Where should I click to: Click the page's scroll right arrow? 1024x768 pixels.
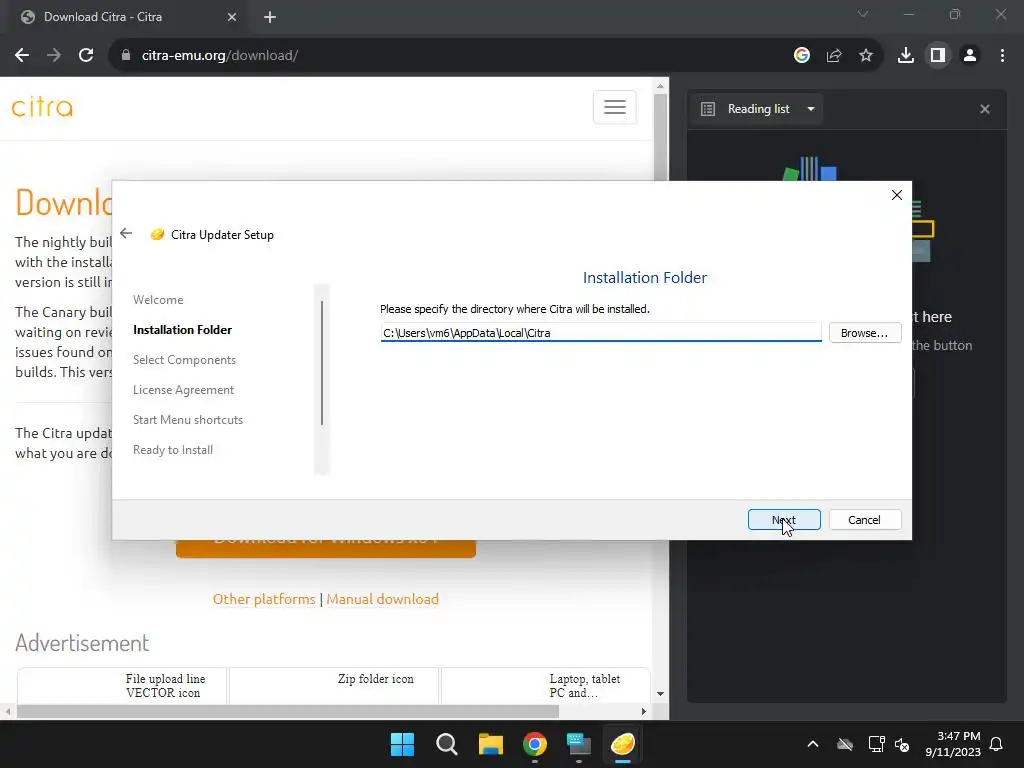[x=644, y=711]
